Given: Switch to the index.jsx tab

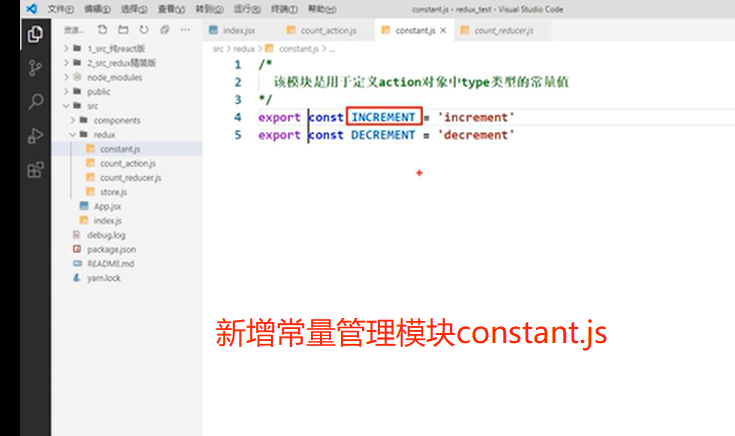Looking at the screenshot, I should pyautogui.click(x=239, y=30).
